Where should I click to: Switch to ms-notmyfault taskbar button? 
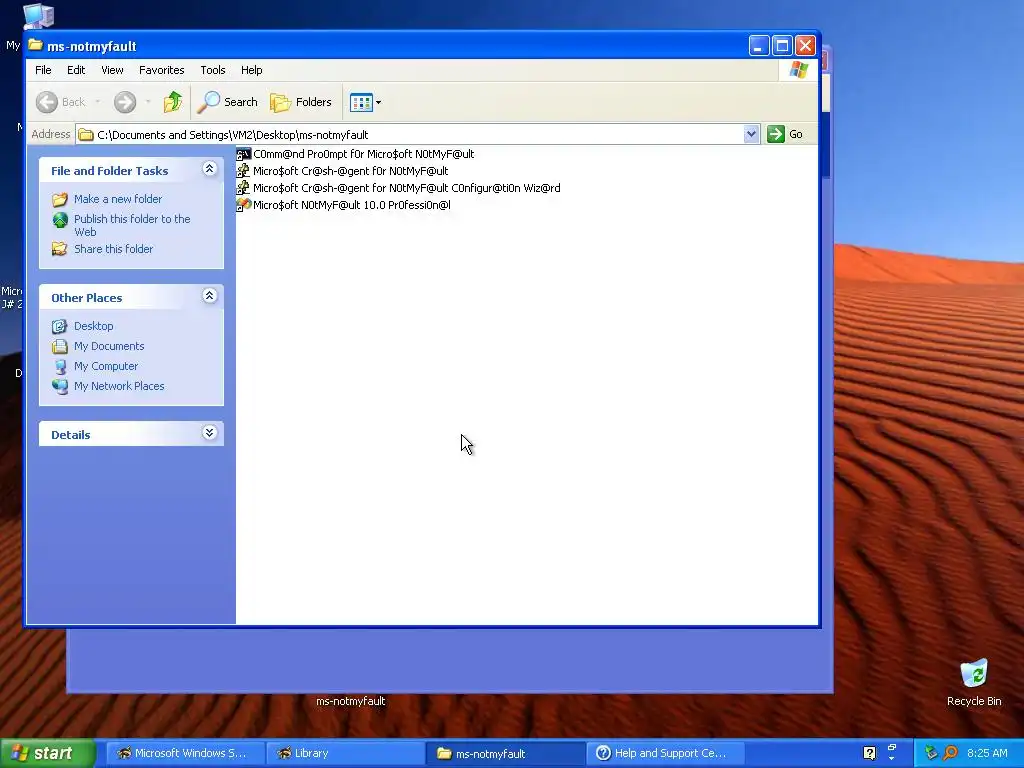click(505, 753)
